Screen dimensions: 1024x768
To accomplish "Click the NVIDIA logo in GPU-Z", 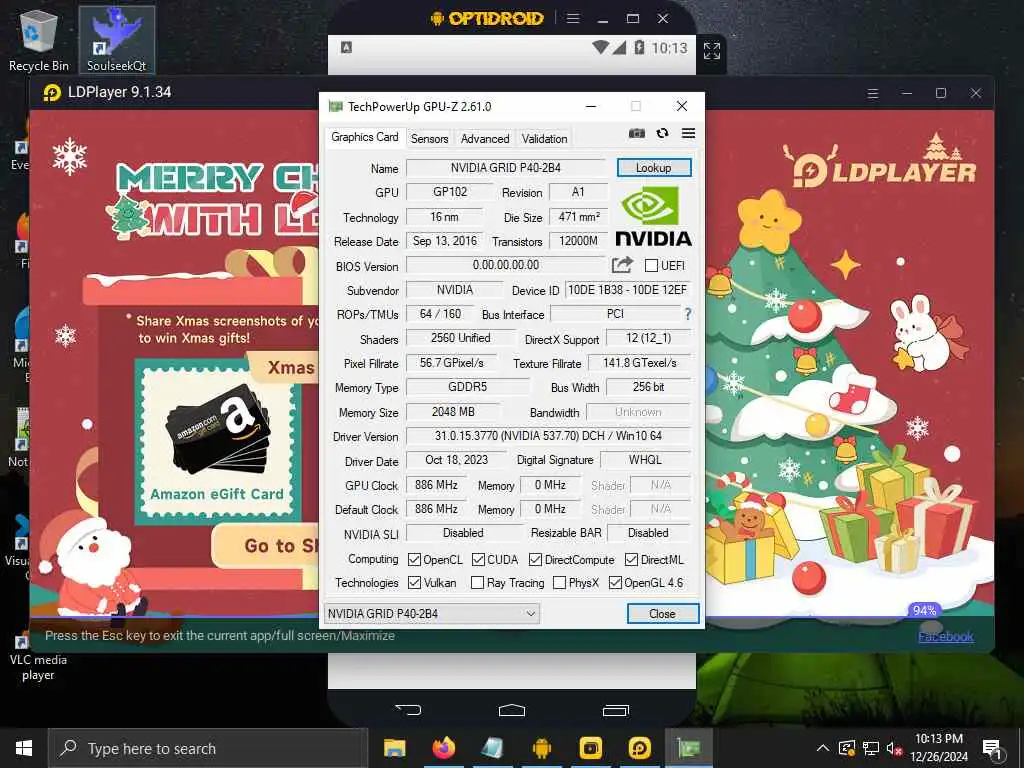I will 653,216.
